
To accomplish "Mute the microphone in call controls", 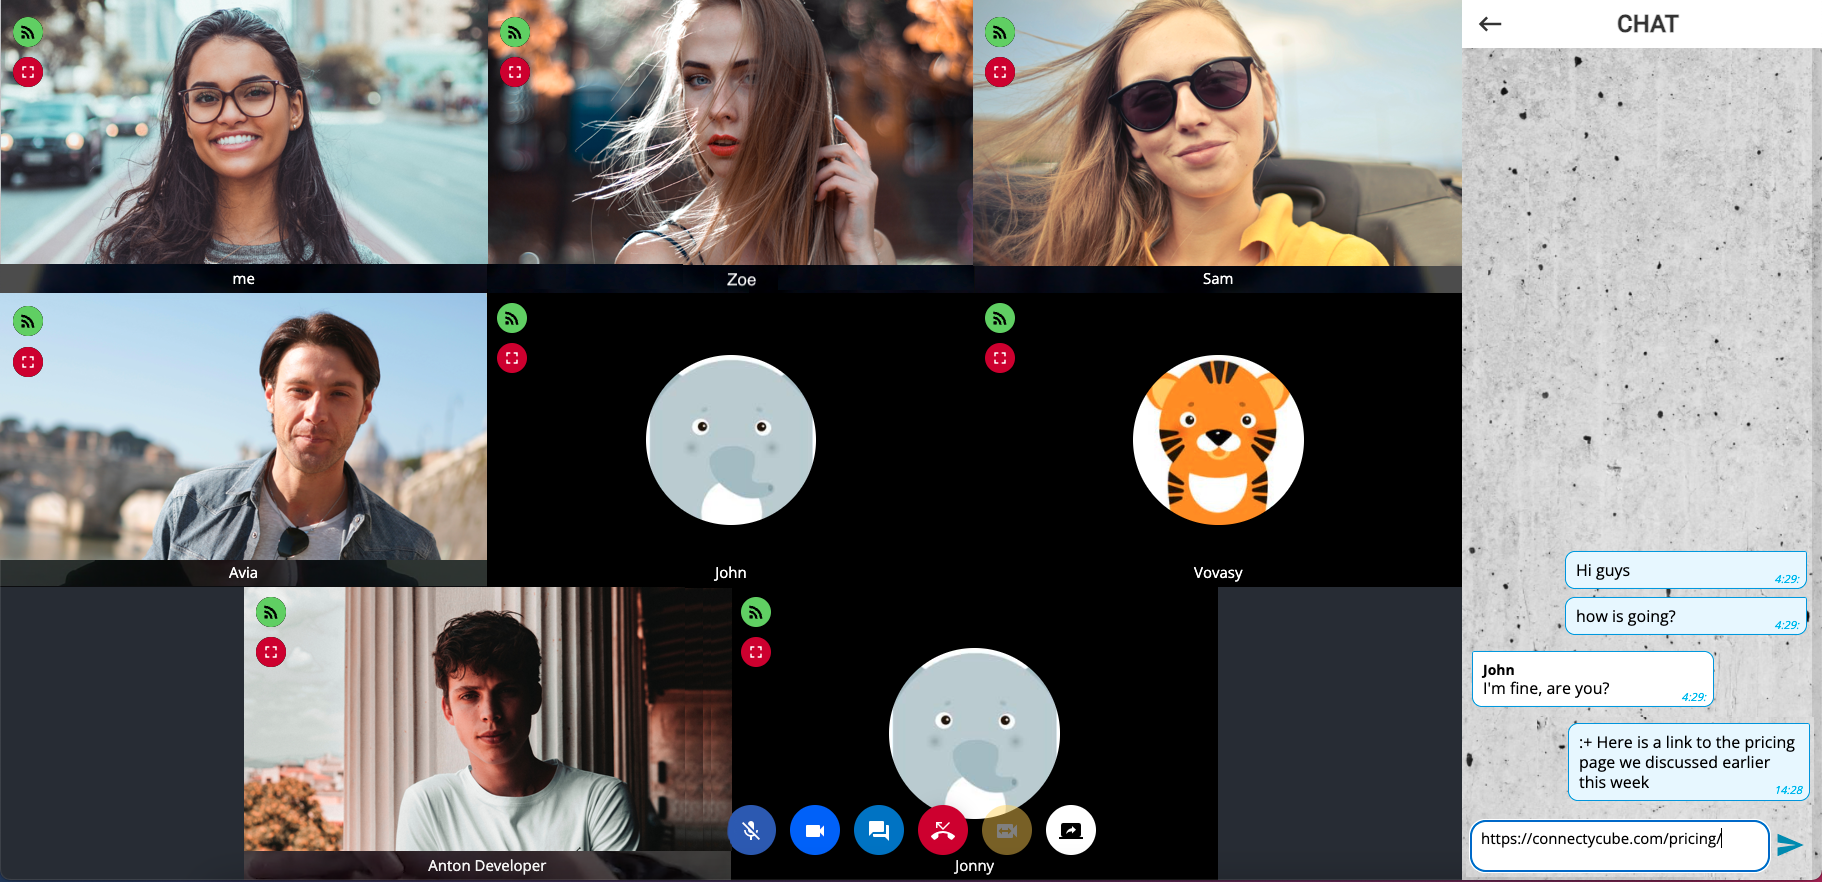I will 751,831.
